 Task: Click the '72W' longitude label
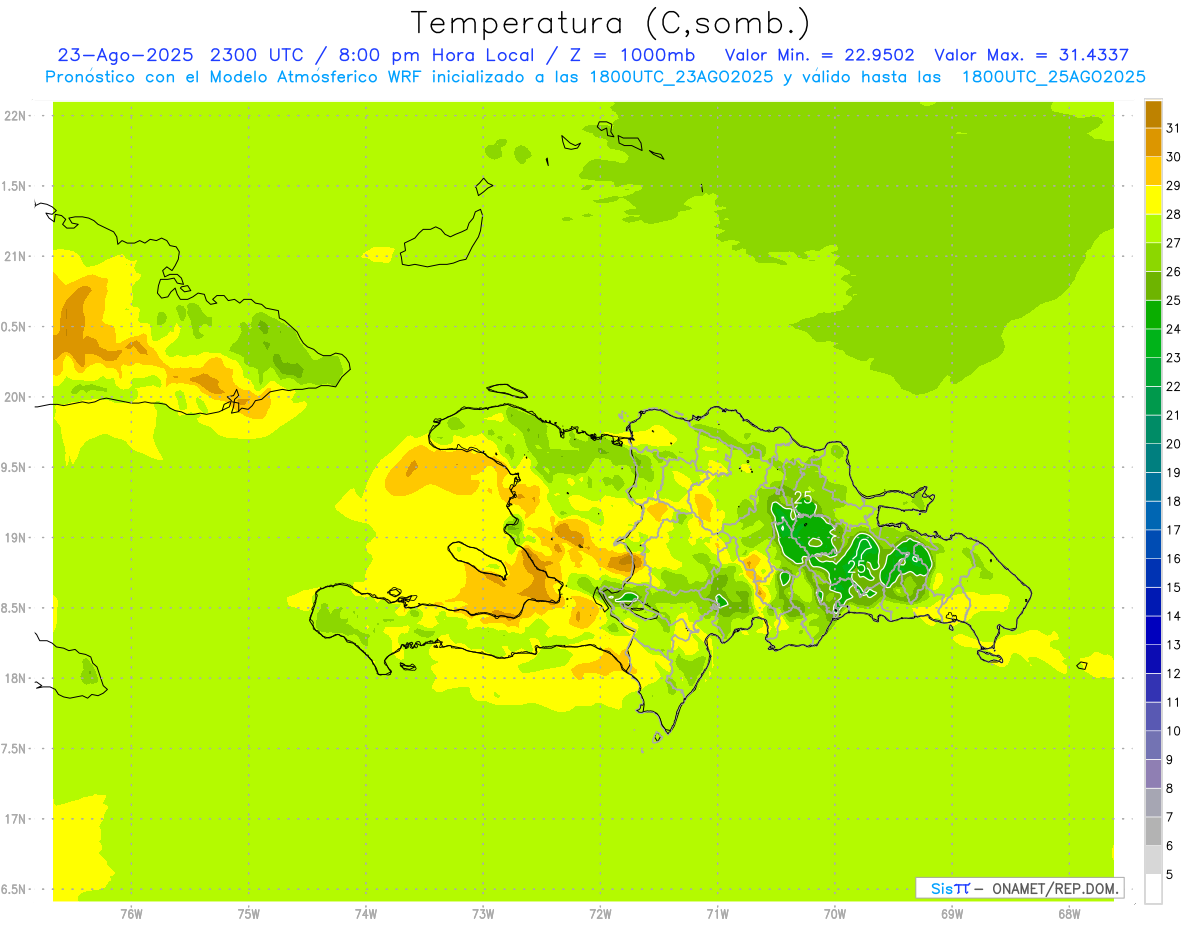[x=600, y=914]
